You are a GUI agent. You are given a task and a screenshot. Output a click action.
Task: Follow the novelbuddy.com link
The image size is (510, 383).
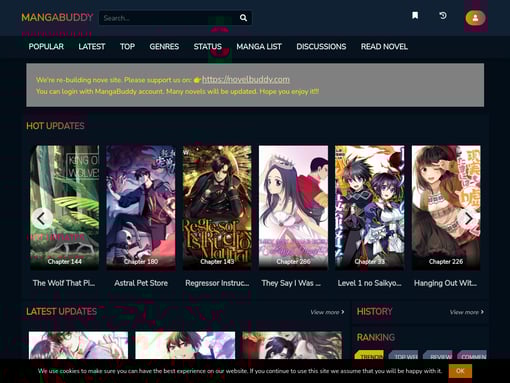pyautogui.click(x=246, y=79)
